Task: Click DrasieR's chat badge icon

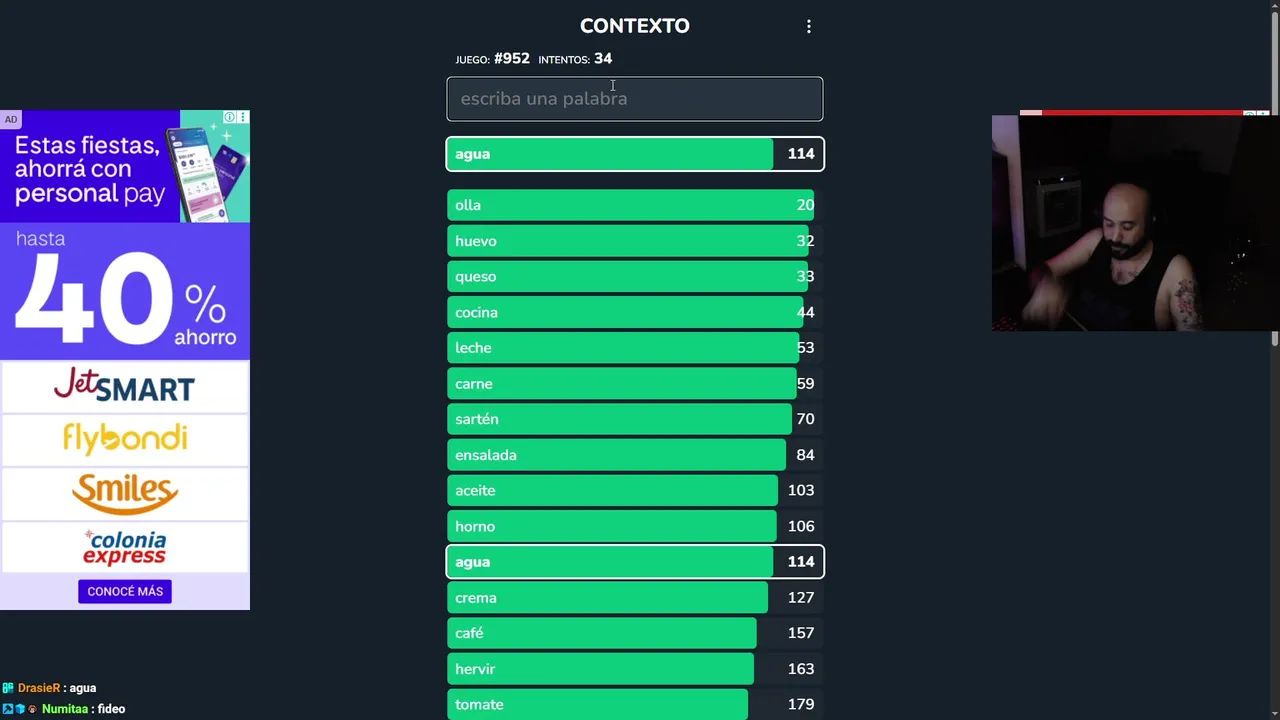Action: coord(8,688)
